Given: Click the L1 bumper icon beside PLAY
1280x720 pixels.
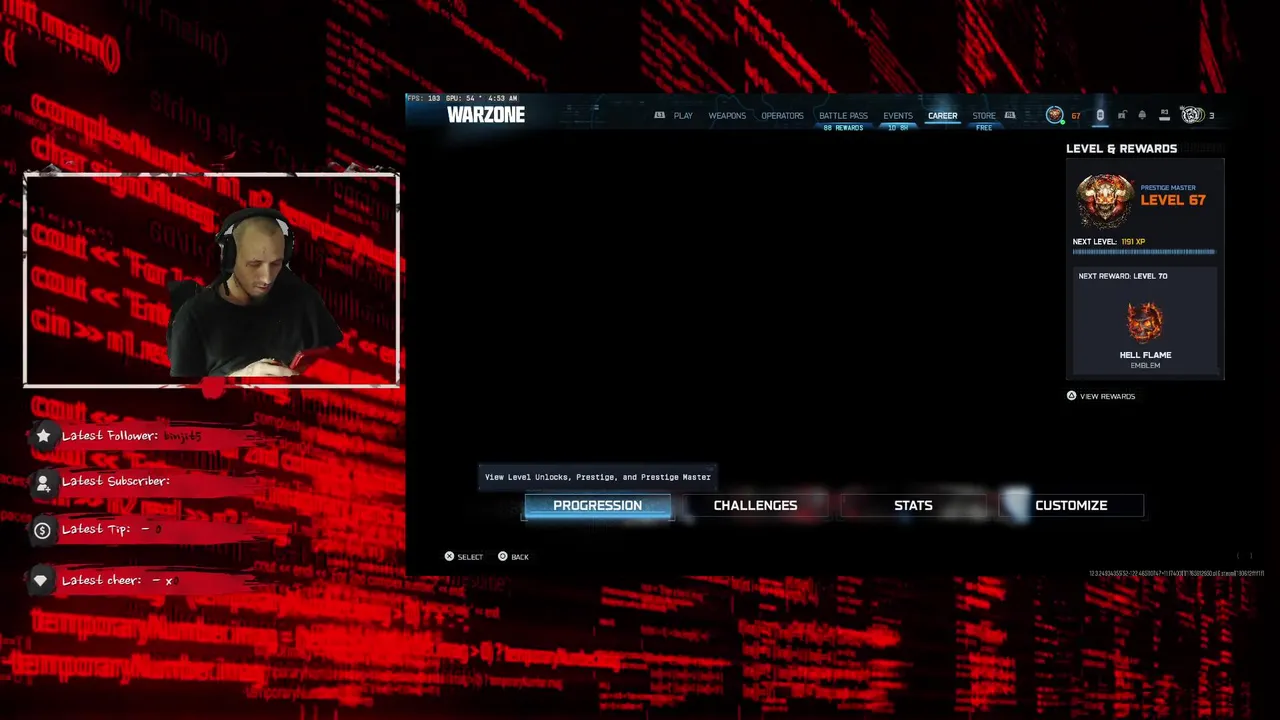Looking at the screenshot, I should pos(659,116).
